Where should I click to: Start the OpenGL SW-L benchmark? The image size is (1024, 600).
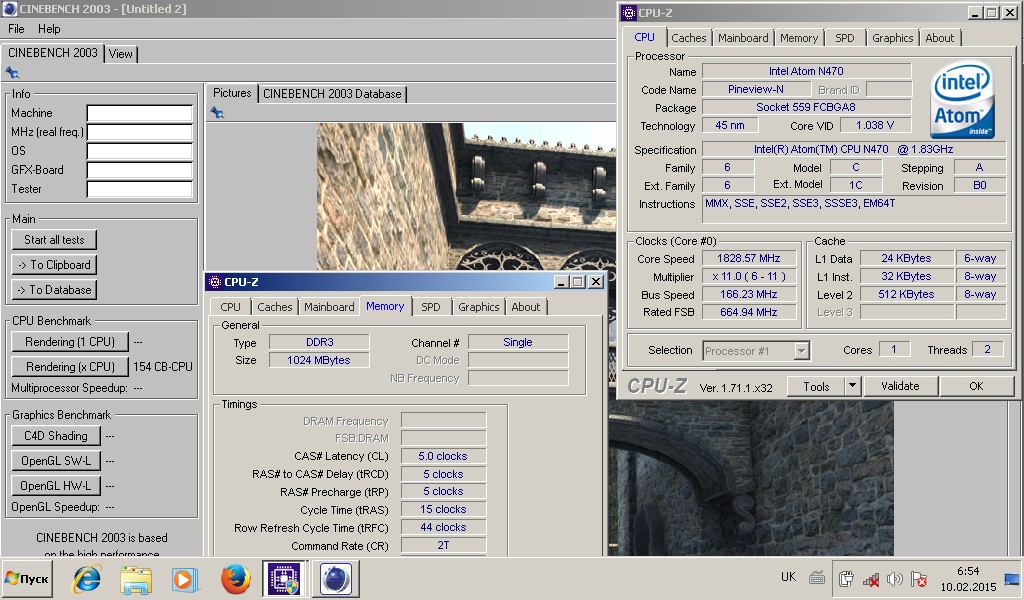(56, 460)
